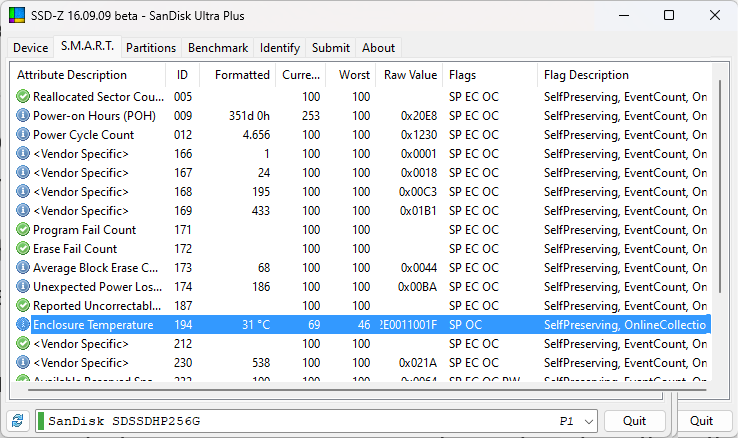Click the refresh icon at bottom left
738x438 pixels.
17,421
